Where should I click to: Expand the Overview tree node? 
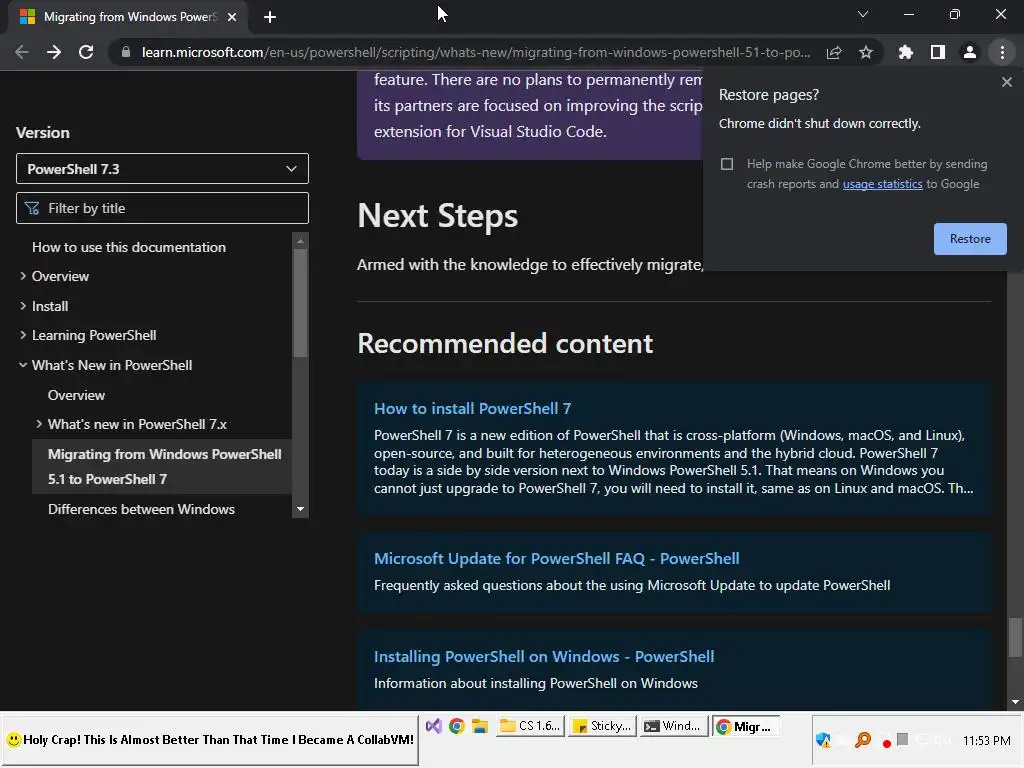[23, 276]
